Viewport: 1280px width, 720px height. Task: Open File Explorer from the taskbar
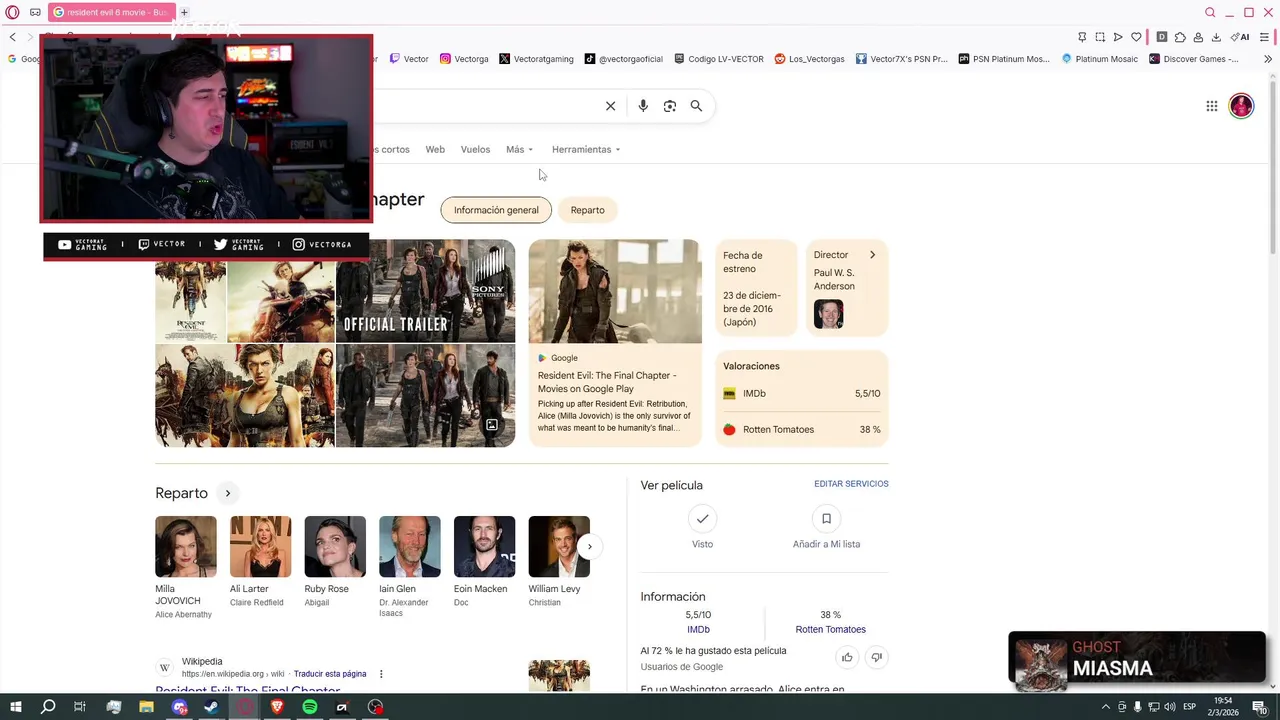pos(146,707)
